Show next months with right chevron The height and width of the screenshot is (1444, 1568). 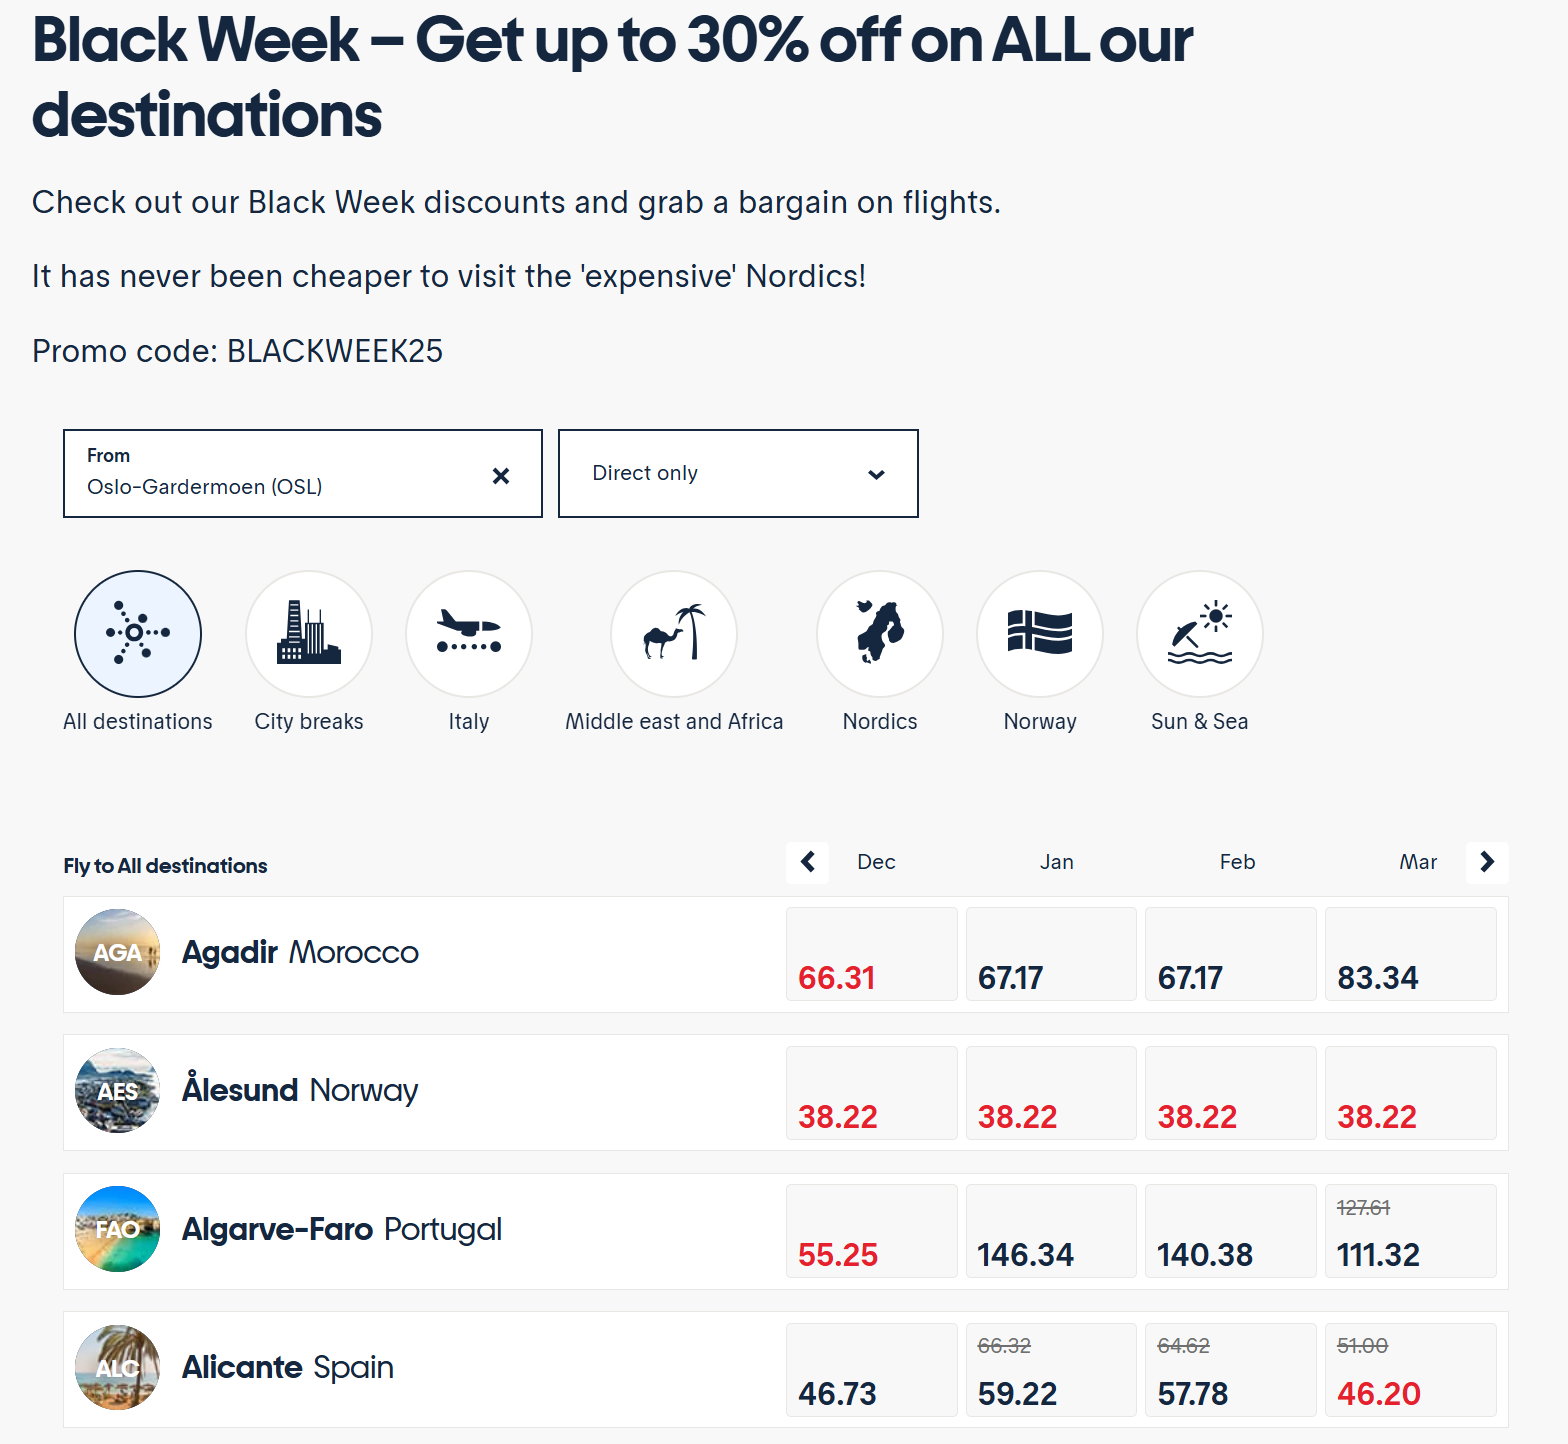pos(1487,862)
